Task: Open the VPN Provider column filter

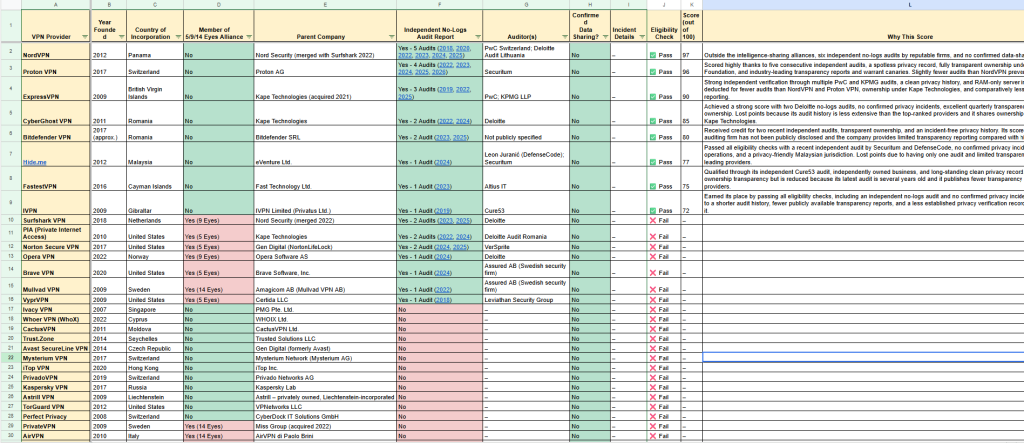Action: pos(85,37)
